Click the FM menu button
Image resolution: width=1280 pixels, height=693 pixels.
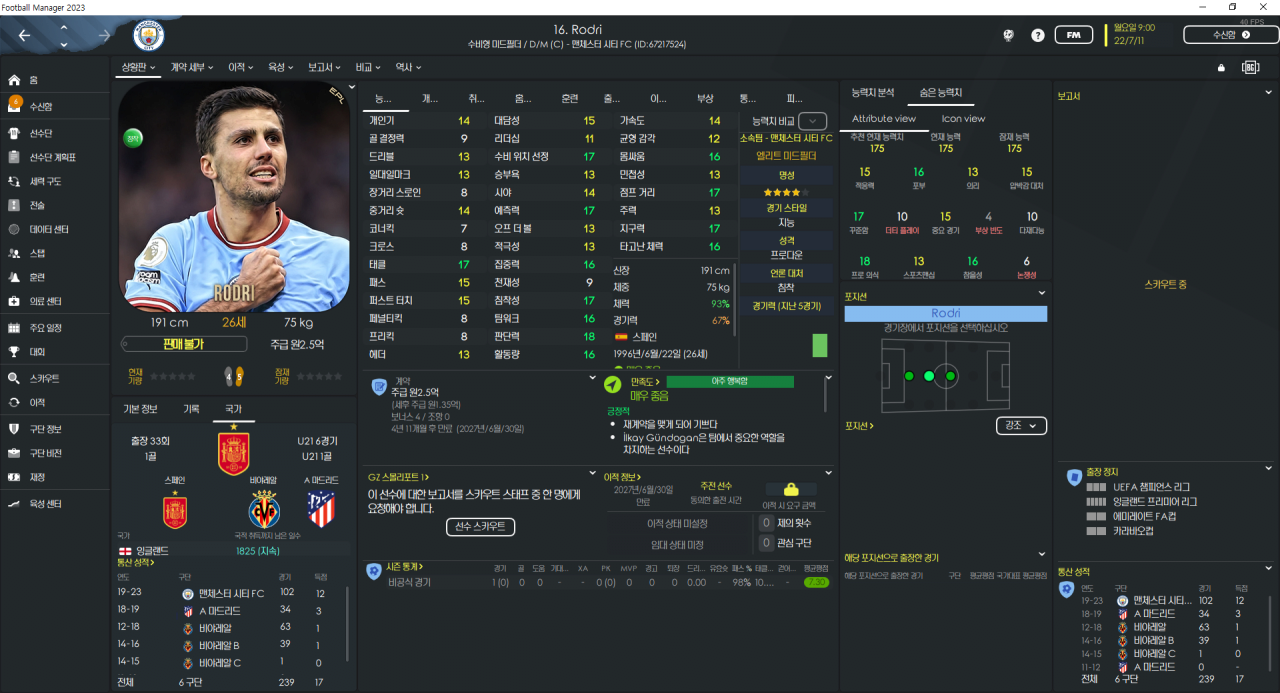(x=1073, y=35)
